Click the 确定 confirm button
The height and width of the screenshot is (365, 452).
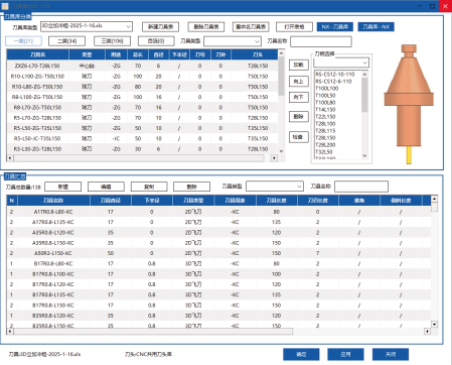(301, 354)
